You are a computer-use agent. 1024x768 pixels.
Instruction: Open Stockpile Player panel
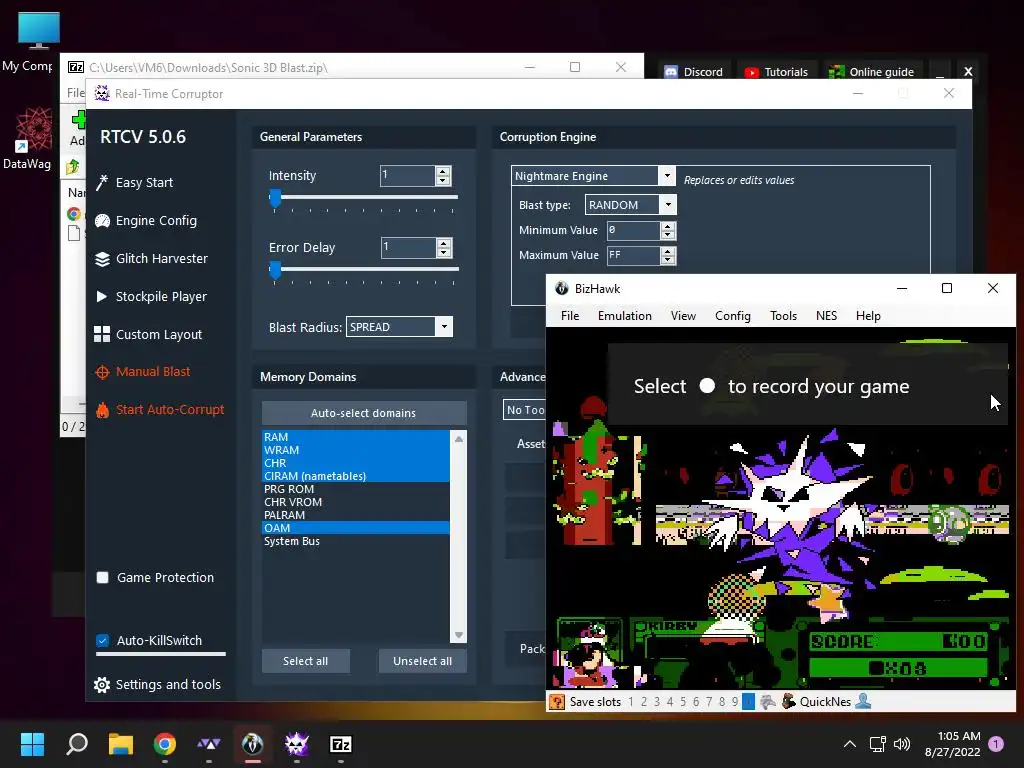(x=151, y=296)
